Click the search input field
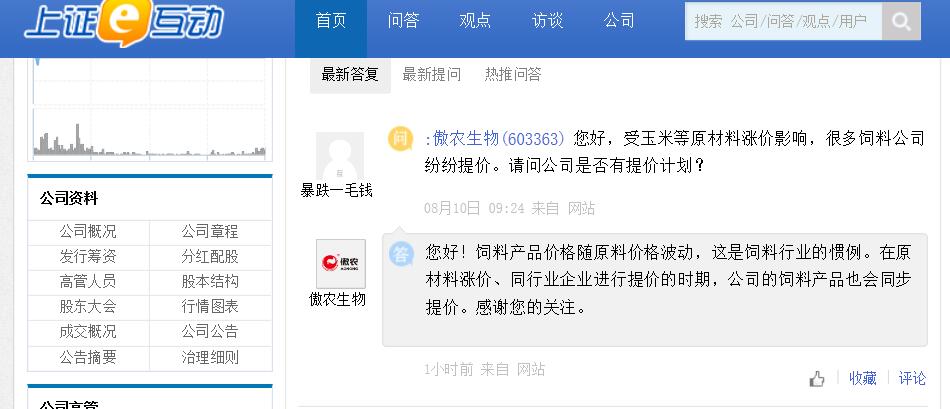The width and height of the screenshot is (950, 409). pyautogui.click(x=783, y=21)
